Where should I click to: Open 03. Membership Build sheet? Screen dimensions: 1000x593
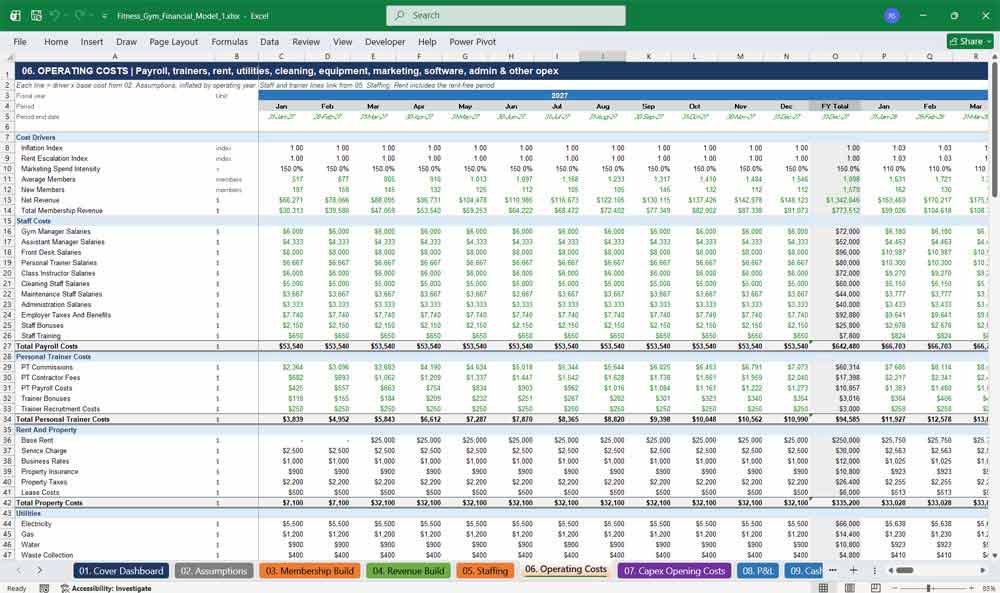pyautogui.click(x=310, y=571)
